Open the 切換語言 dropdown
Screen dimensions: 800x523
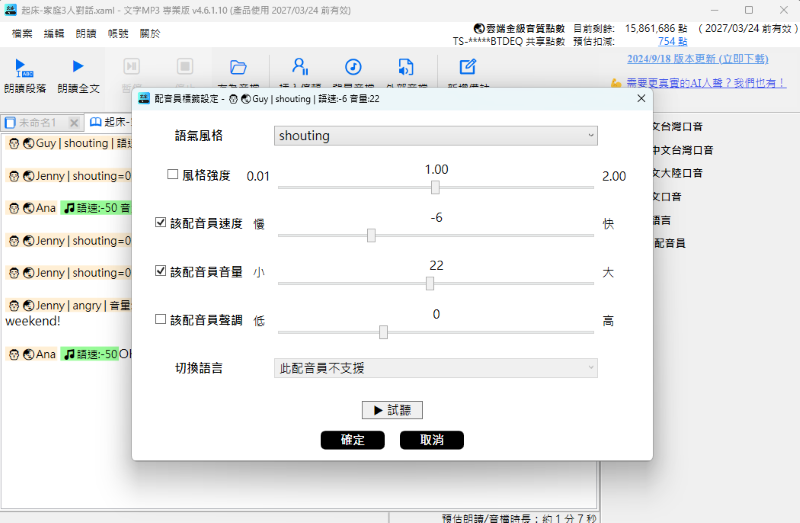coord(435,368)
